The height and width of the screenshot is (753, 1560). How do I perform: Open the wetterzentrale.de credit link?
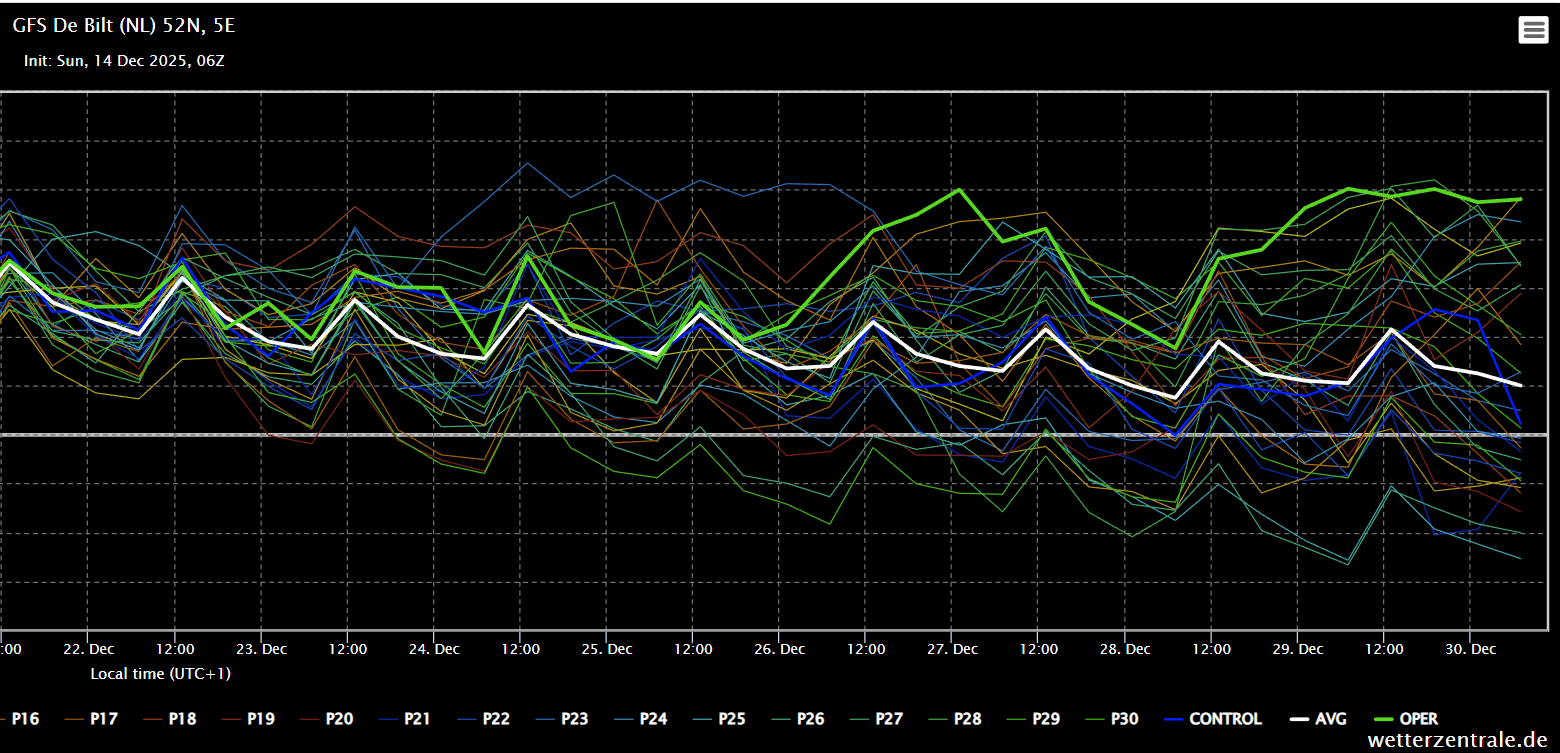(1459, 740)
